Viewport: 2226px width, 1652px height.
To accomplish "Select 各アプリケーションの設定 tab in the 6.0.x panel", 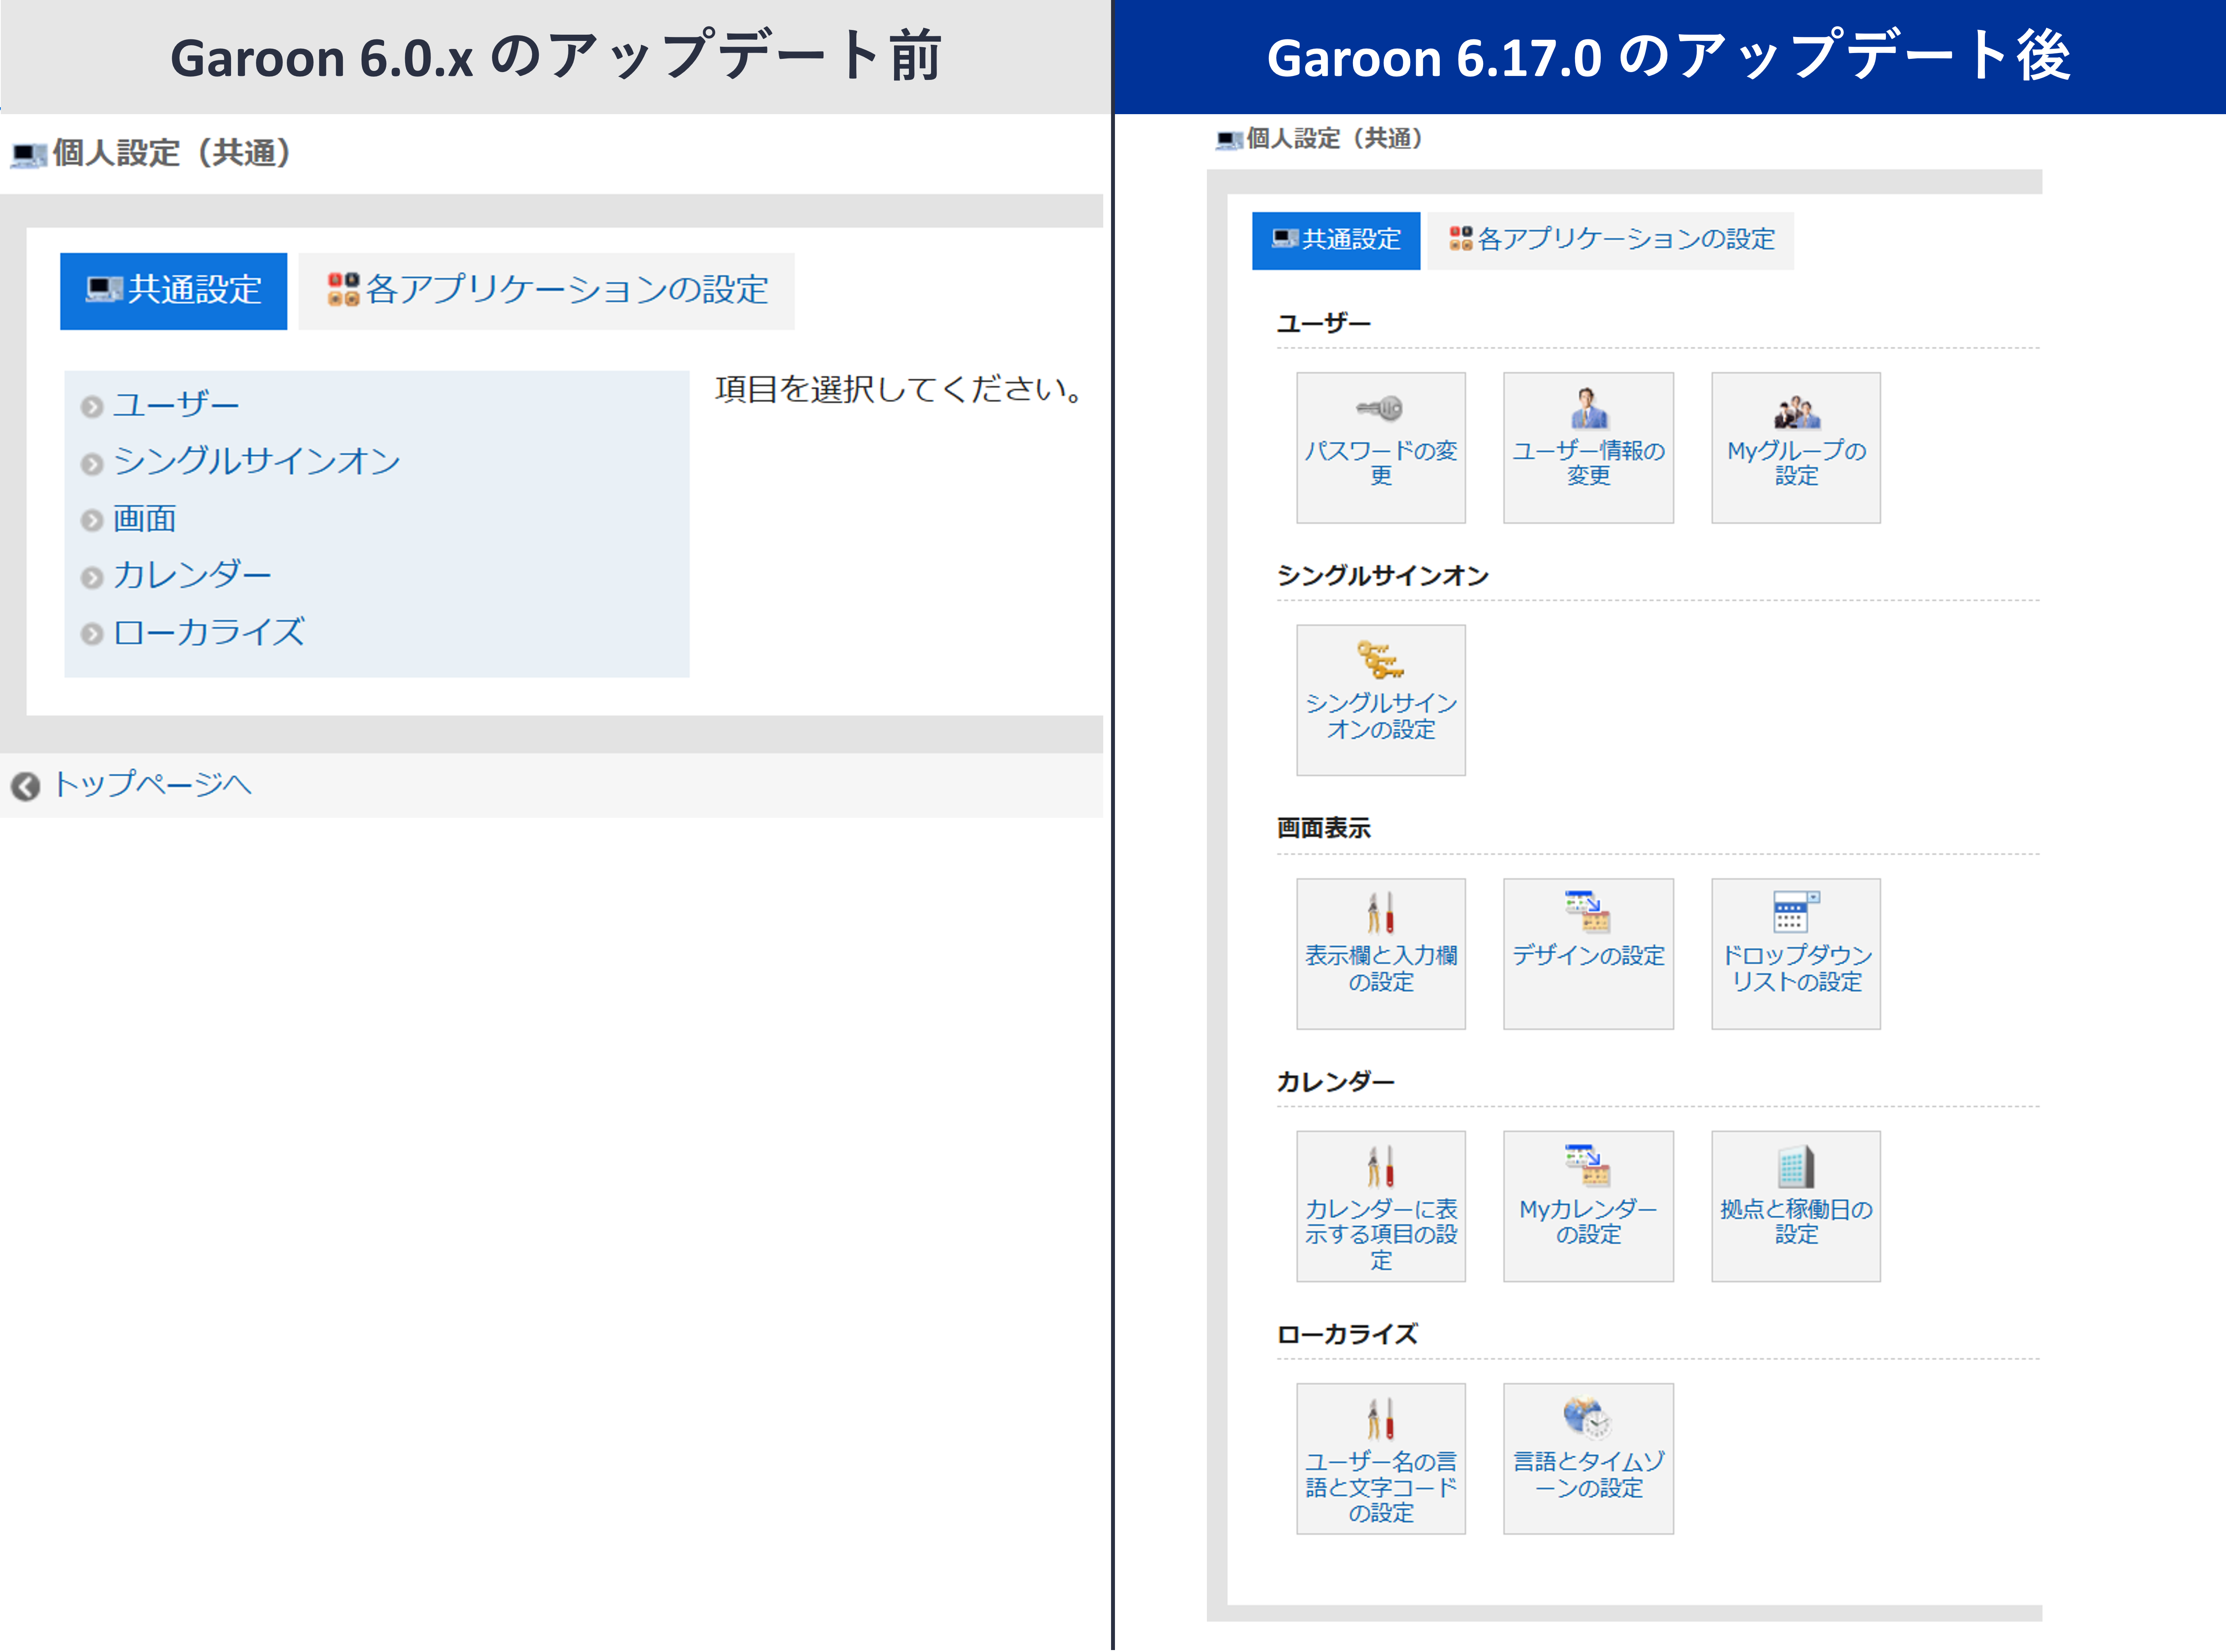I will 547,291.
